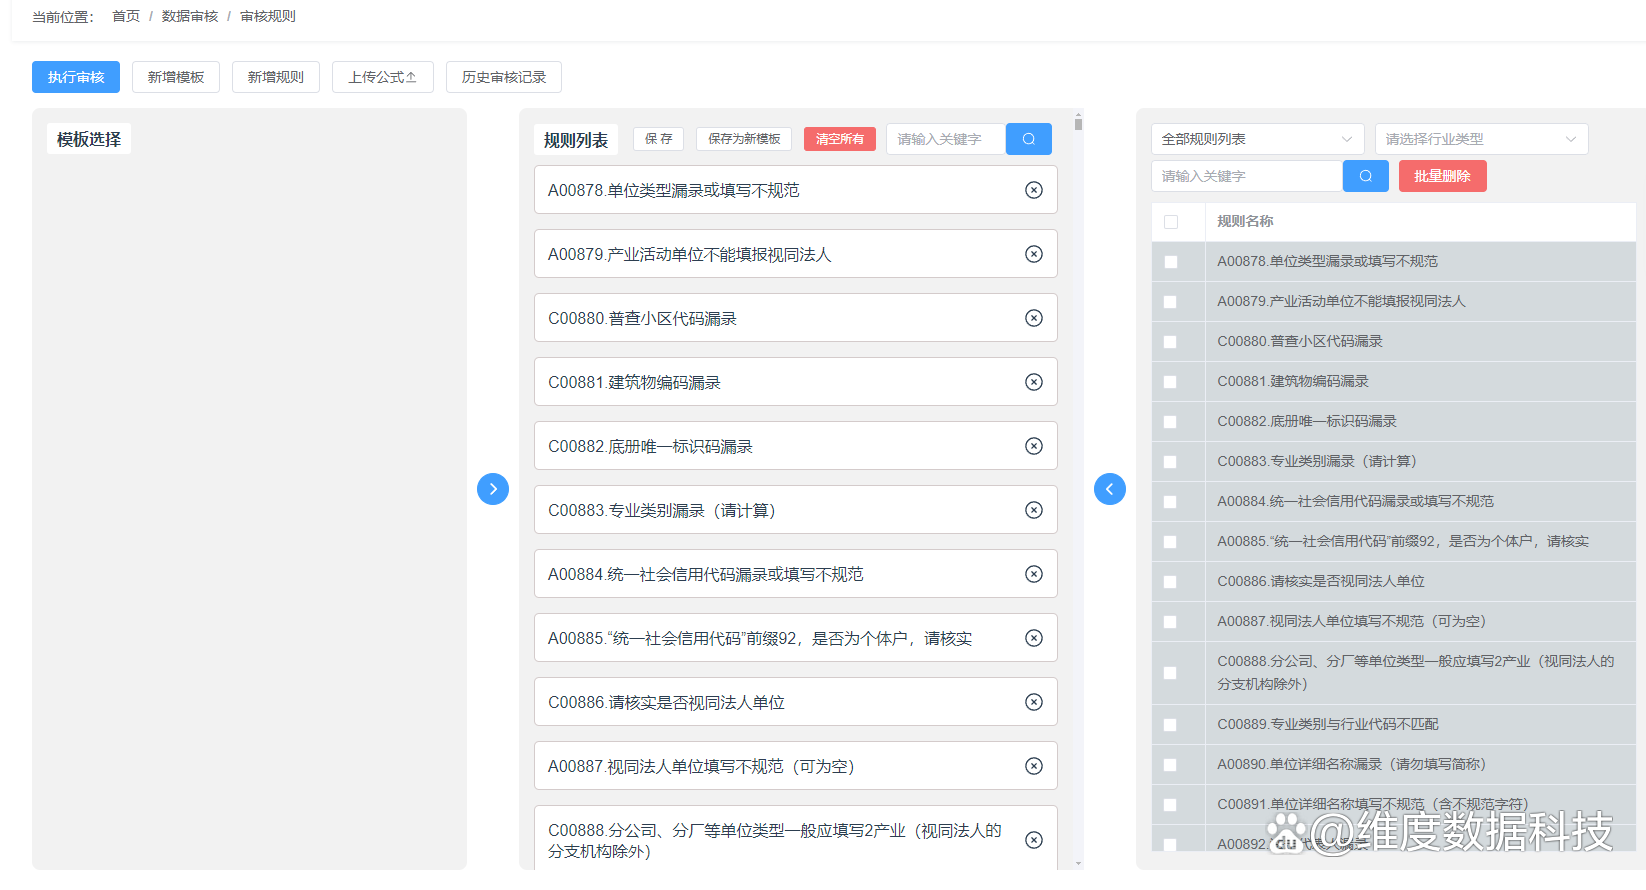
Task: Remove rule C00883 专业类别漏录 from list
Action: [x=1034, y=510]
